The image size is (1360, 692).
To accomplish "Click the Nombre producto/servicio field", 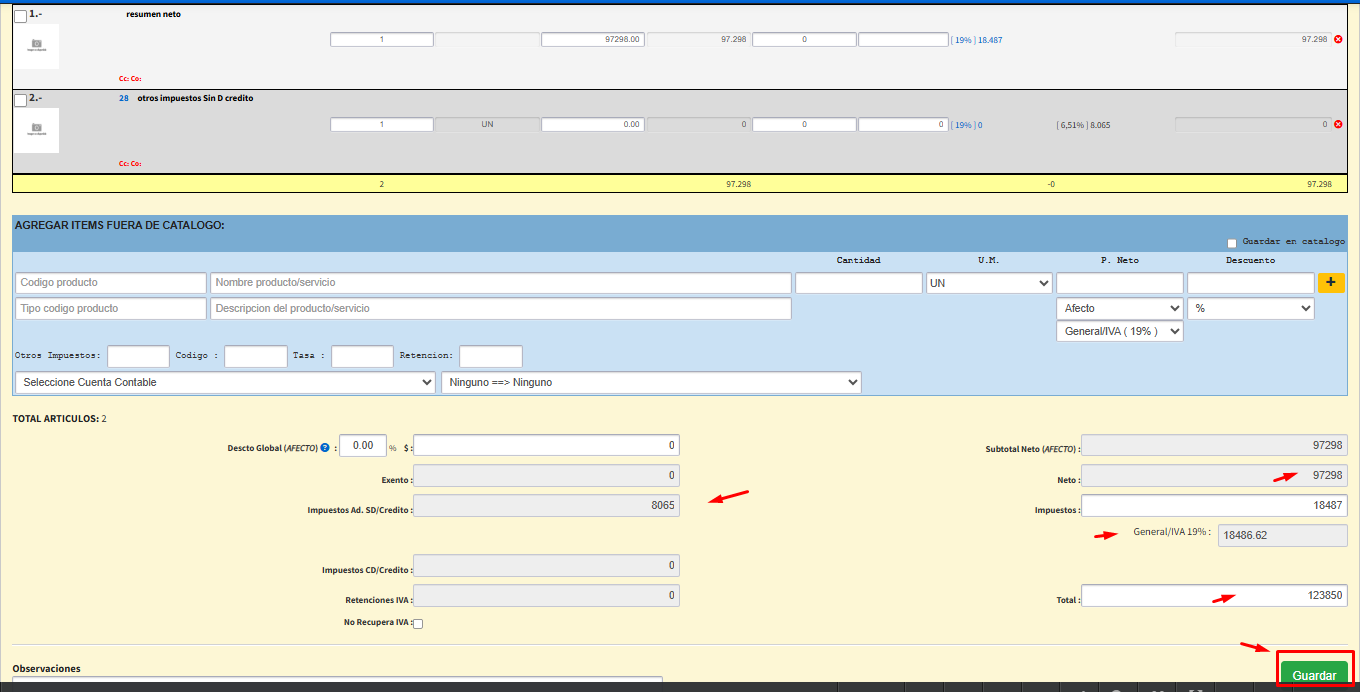I will click(x=500, y=283).
